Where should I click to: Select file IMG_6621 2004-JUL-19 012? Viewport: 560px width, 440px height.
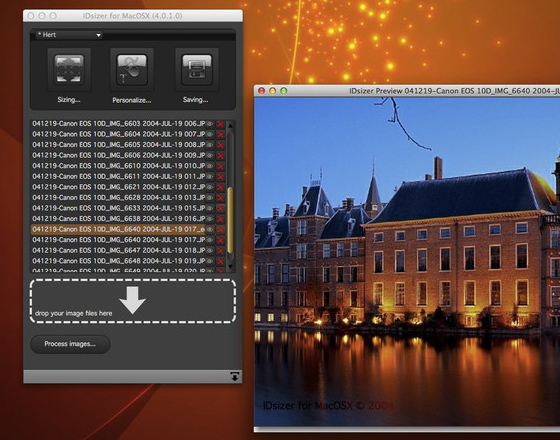click(119, 187)
